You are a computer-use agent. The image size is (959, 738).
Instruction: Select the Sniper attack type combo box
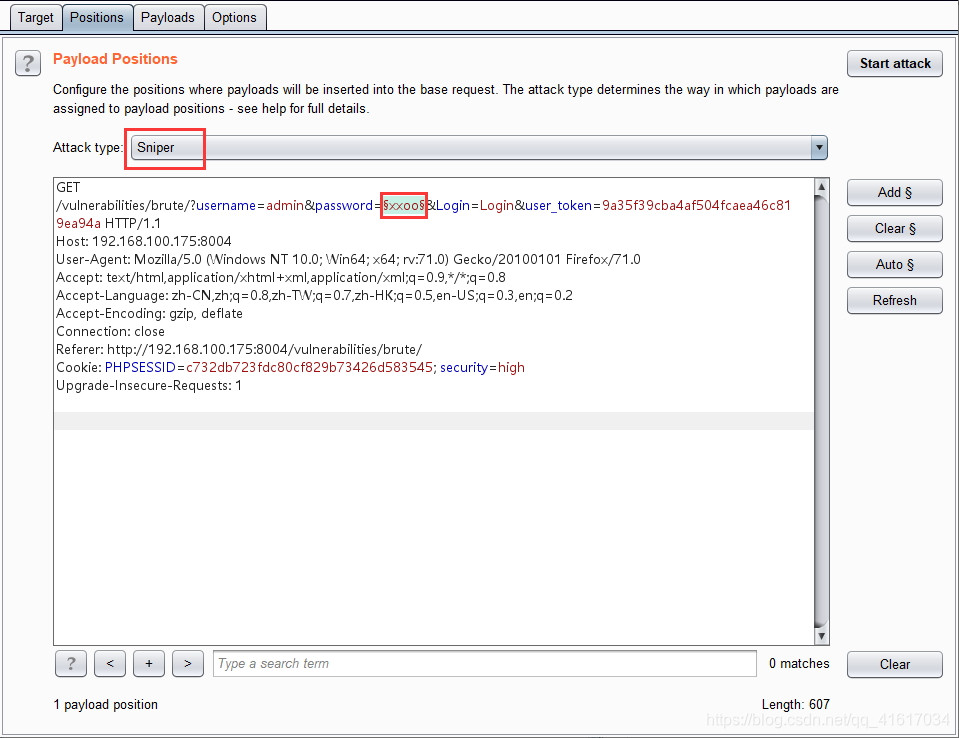pyautogui.click(x=479, y=147)
